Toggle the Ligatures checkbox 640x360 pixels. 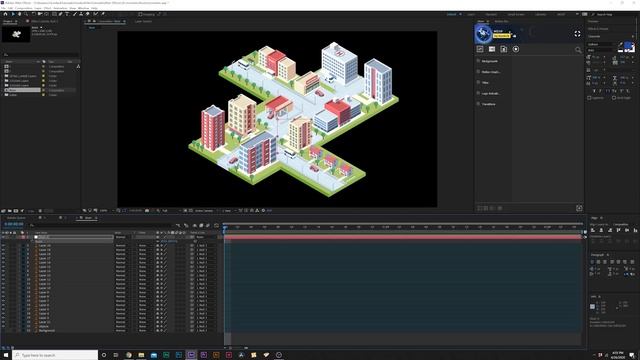[x=589, y=98]
